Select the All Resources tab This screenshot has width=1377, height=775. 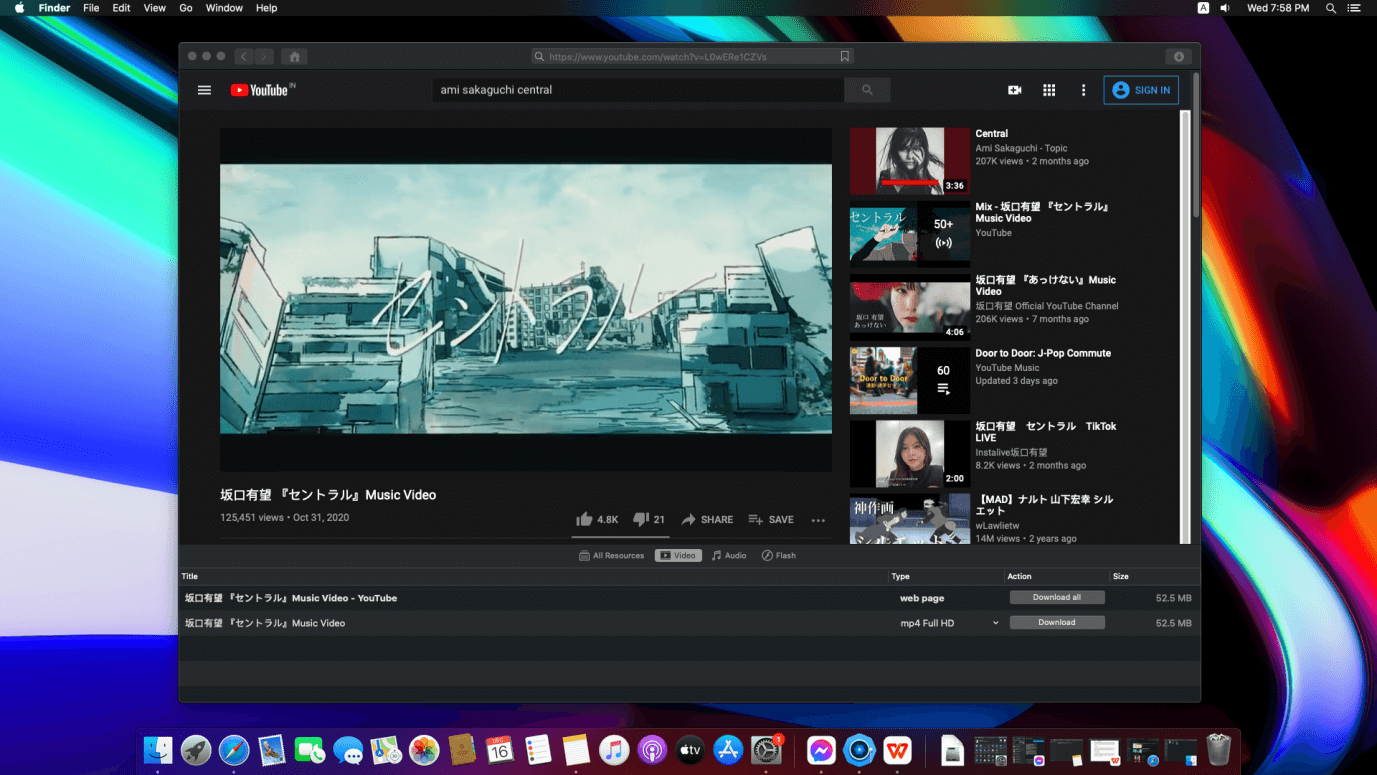(612, 555)
